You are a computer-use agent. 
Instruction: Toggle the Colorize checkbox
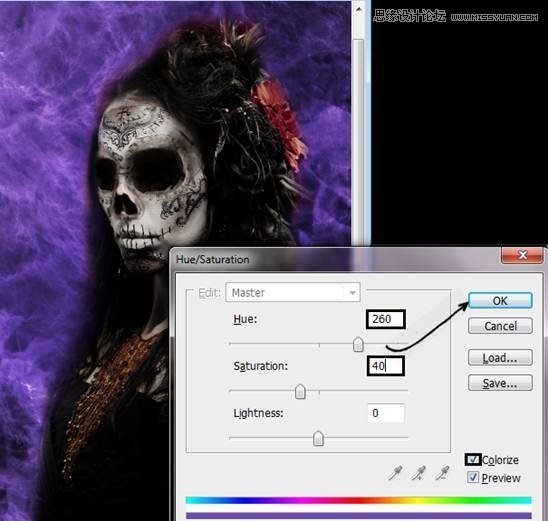coord(473,460)
